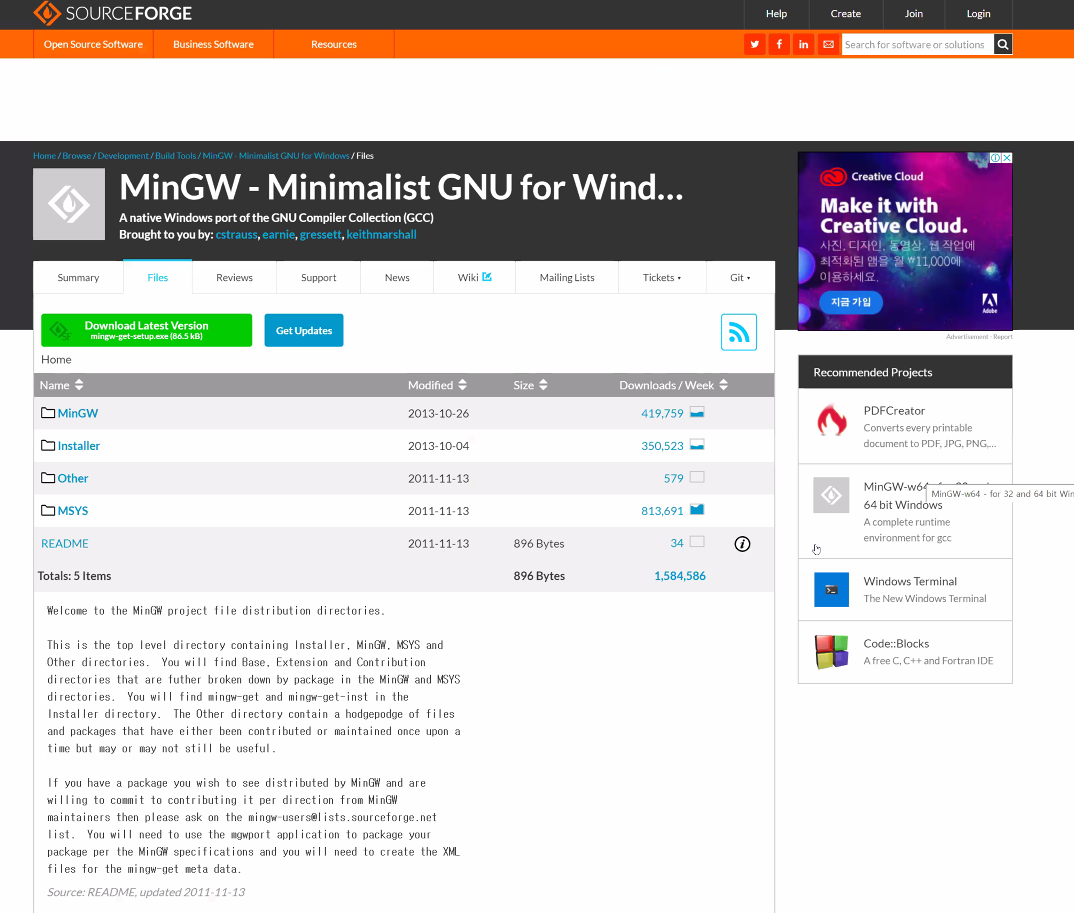Screen dimensions: 1074x913
Task: Click the MinGW-w64 project icon
Action: point(831,495)
